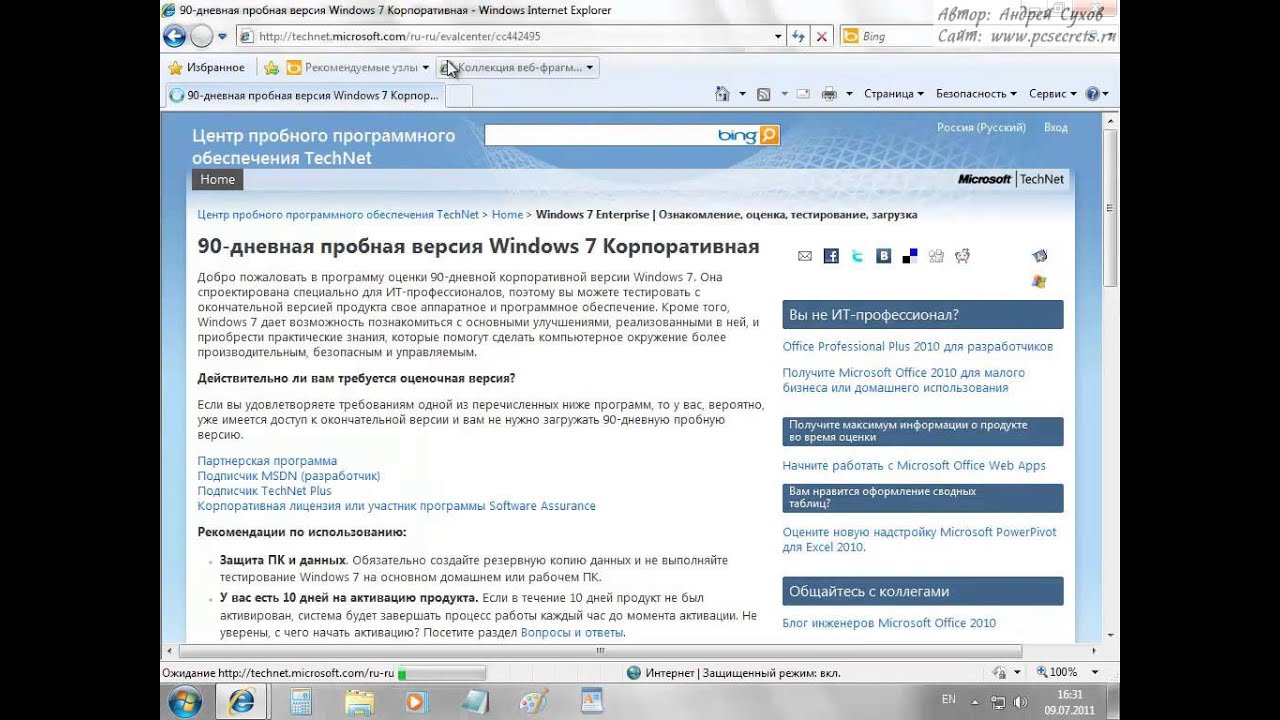Open Начните работать с Microsoft Office Web Apps
Screen dimensions: 1280x720
tap(914, 465)
